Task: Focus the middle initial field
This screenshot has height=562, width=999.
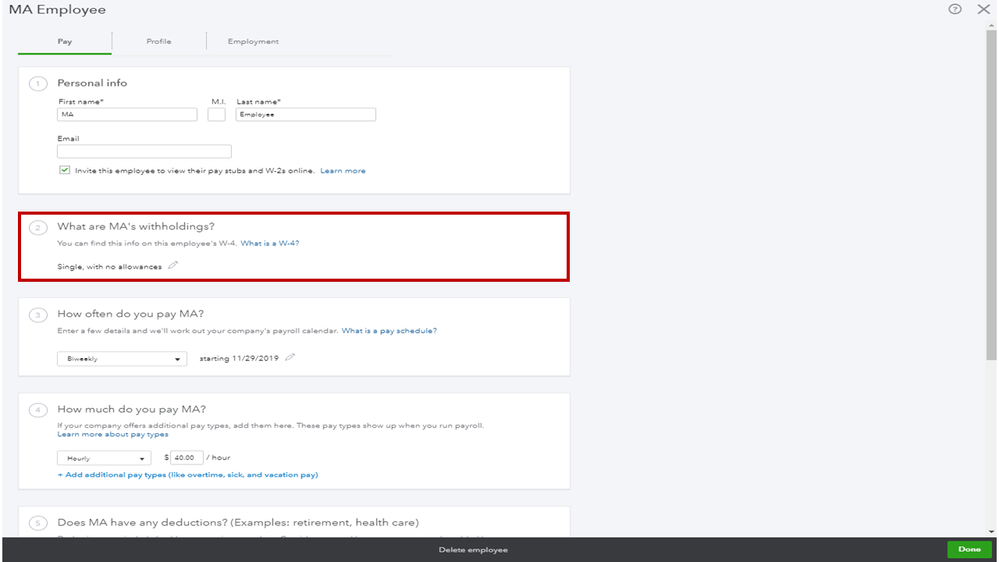Action: pyautogui.click(x=217, y=115)
